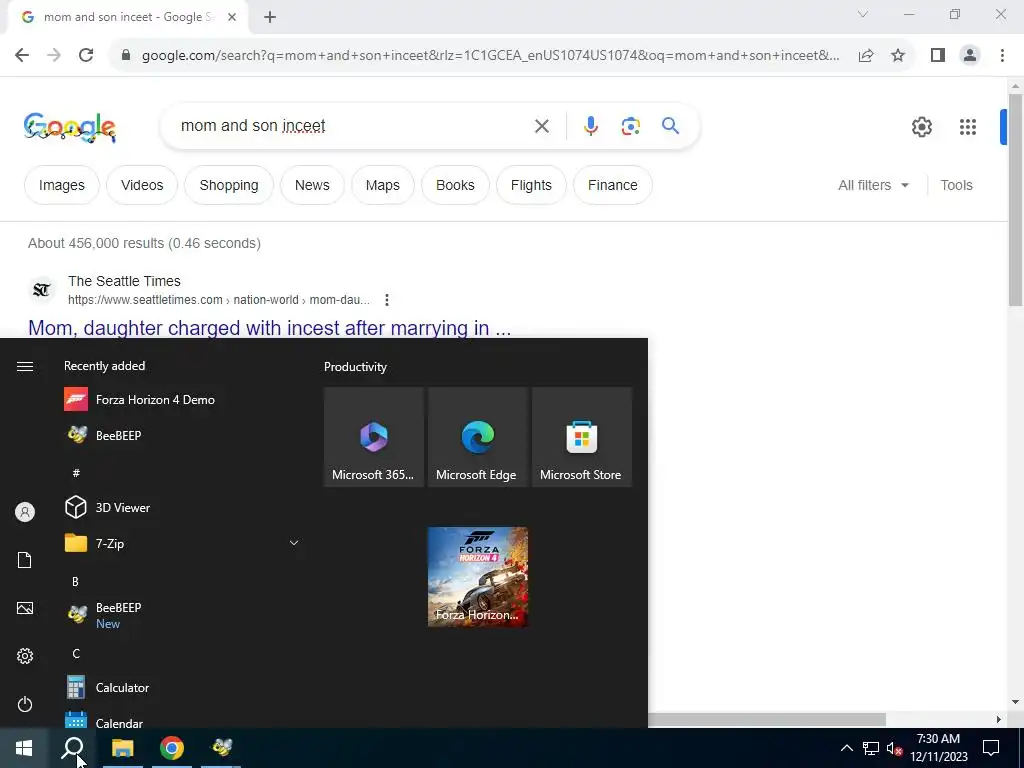Launch the Forza Horizon tile
Screen dimensions: 1024x768
[477, 577]
